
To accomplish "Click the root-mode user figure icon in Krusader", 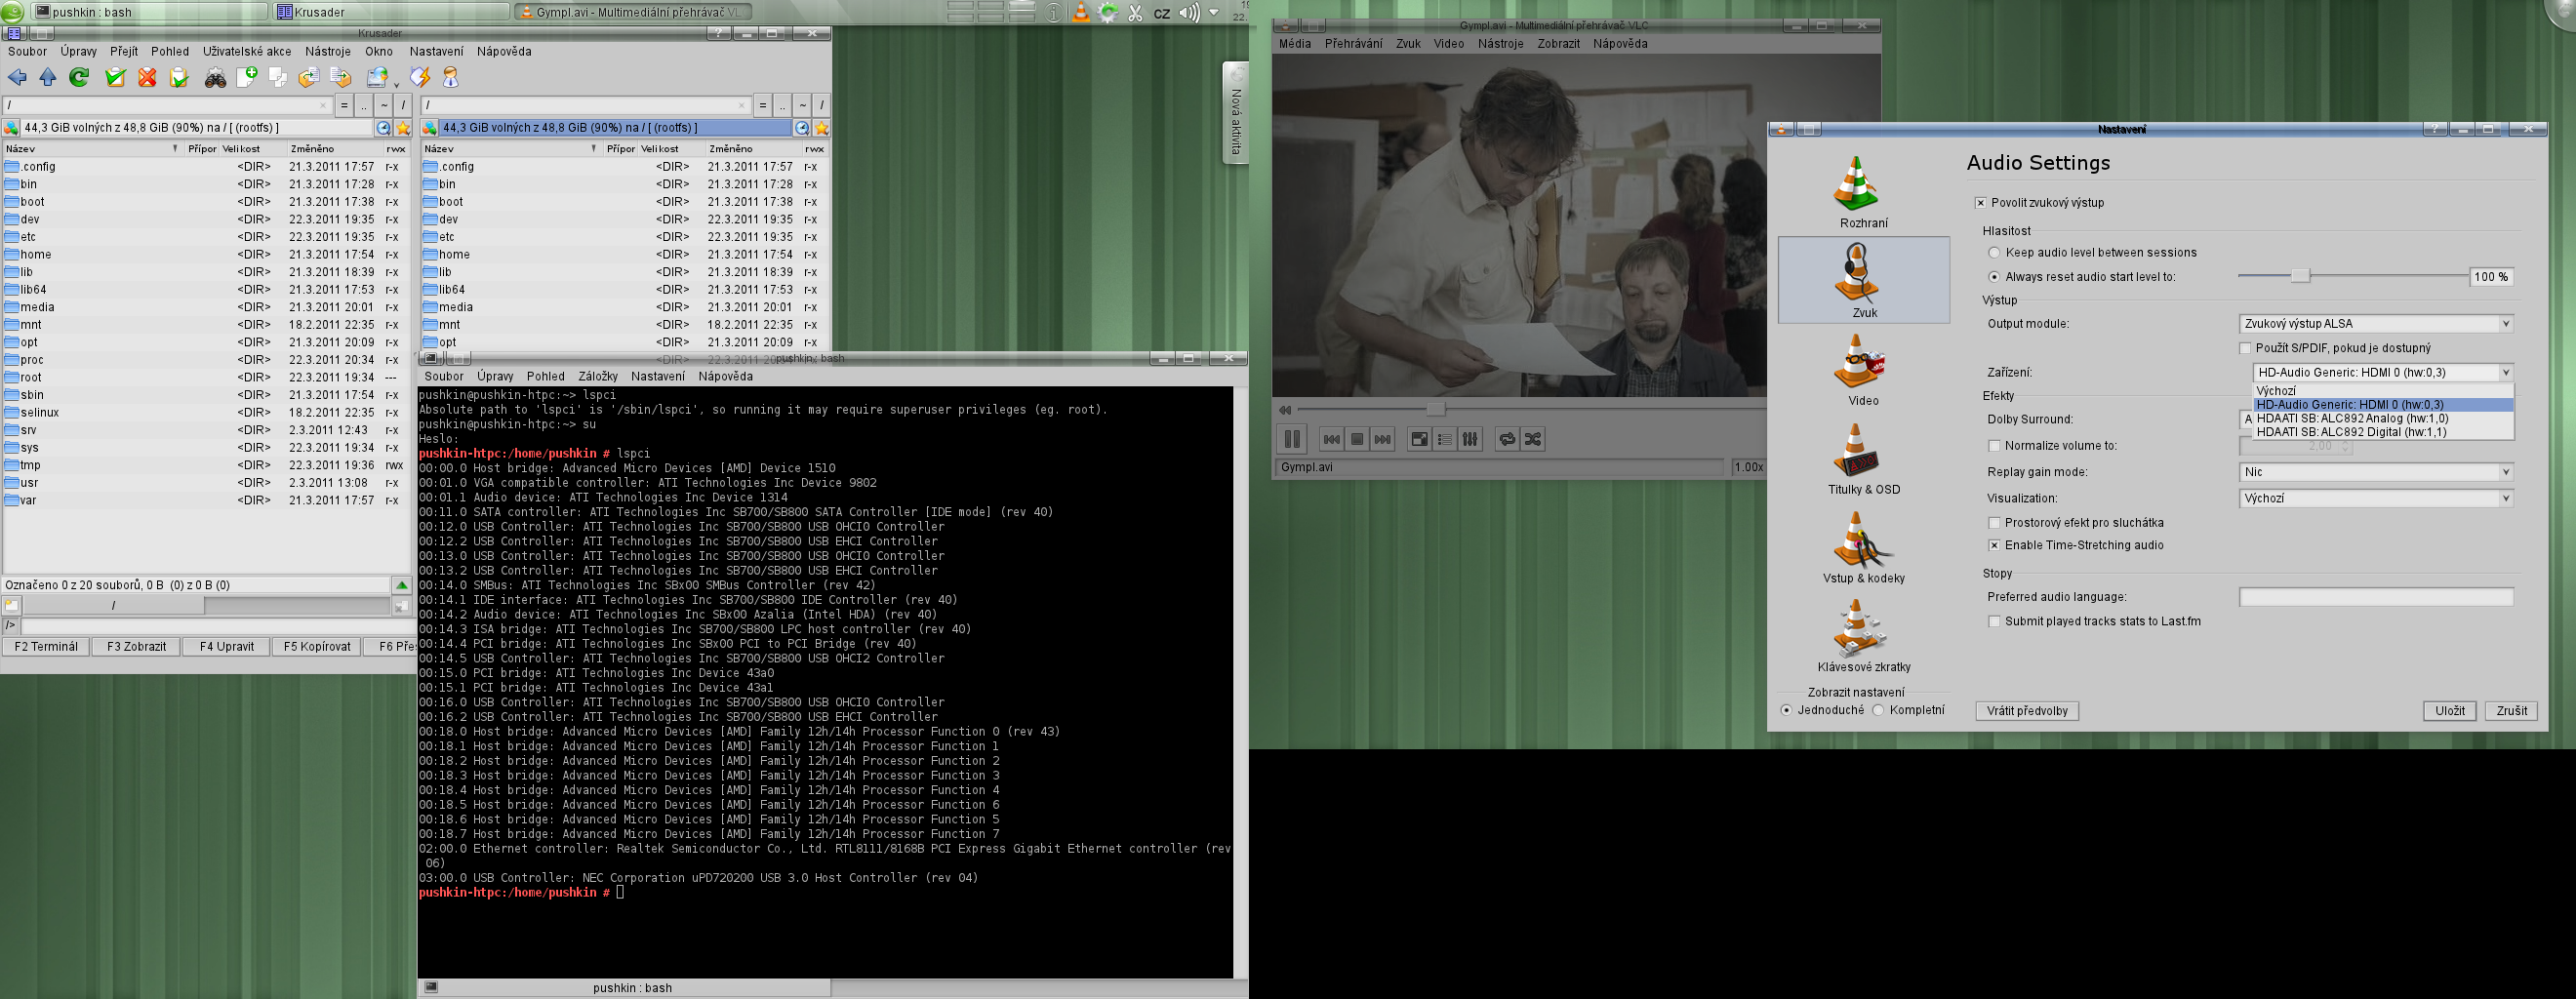I will 451,77.
